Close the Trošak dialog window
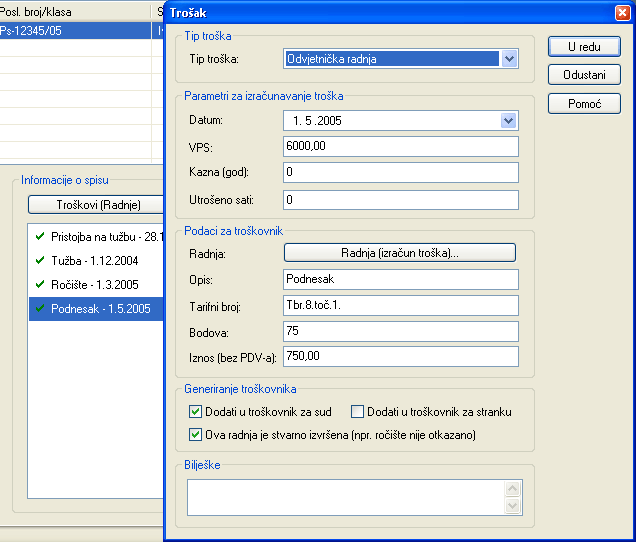 coord(622,12)
